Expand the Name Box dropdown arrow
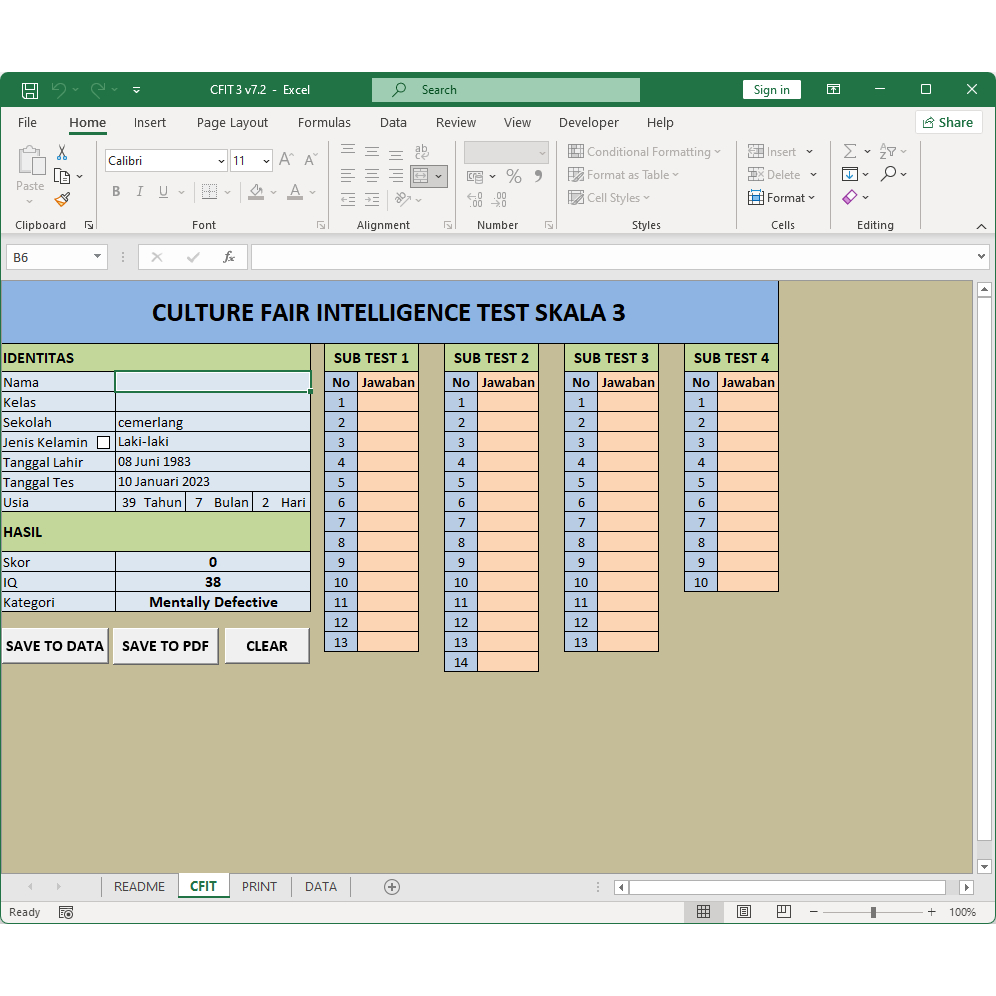Image resolution: width=996 pixels, height=996 pixels. 97,257
